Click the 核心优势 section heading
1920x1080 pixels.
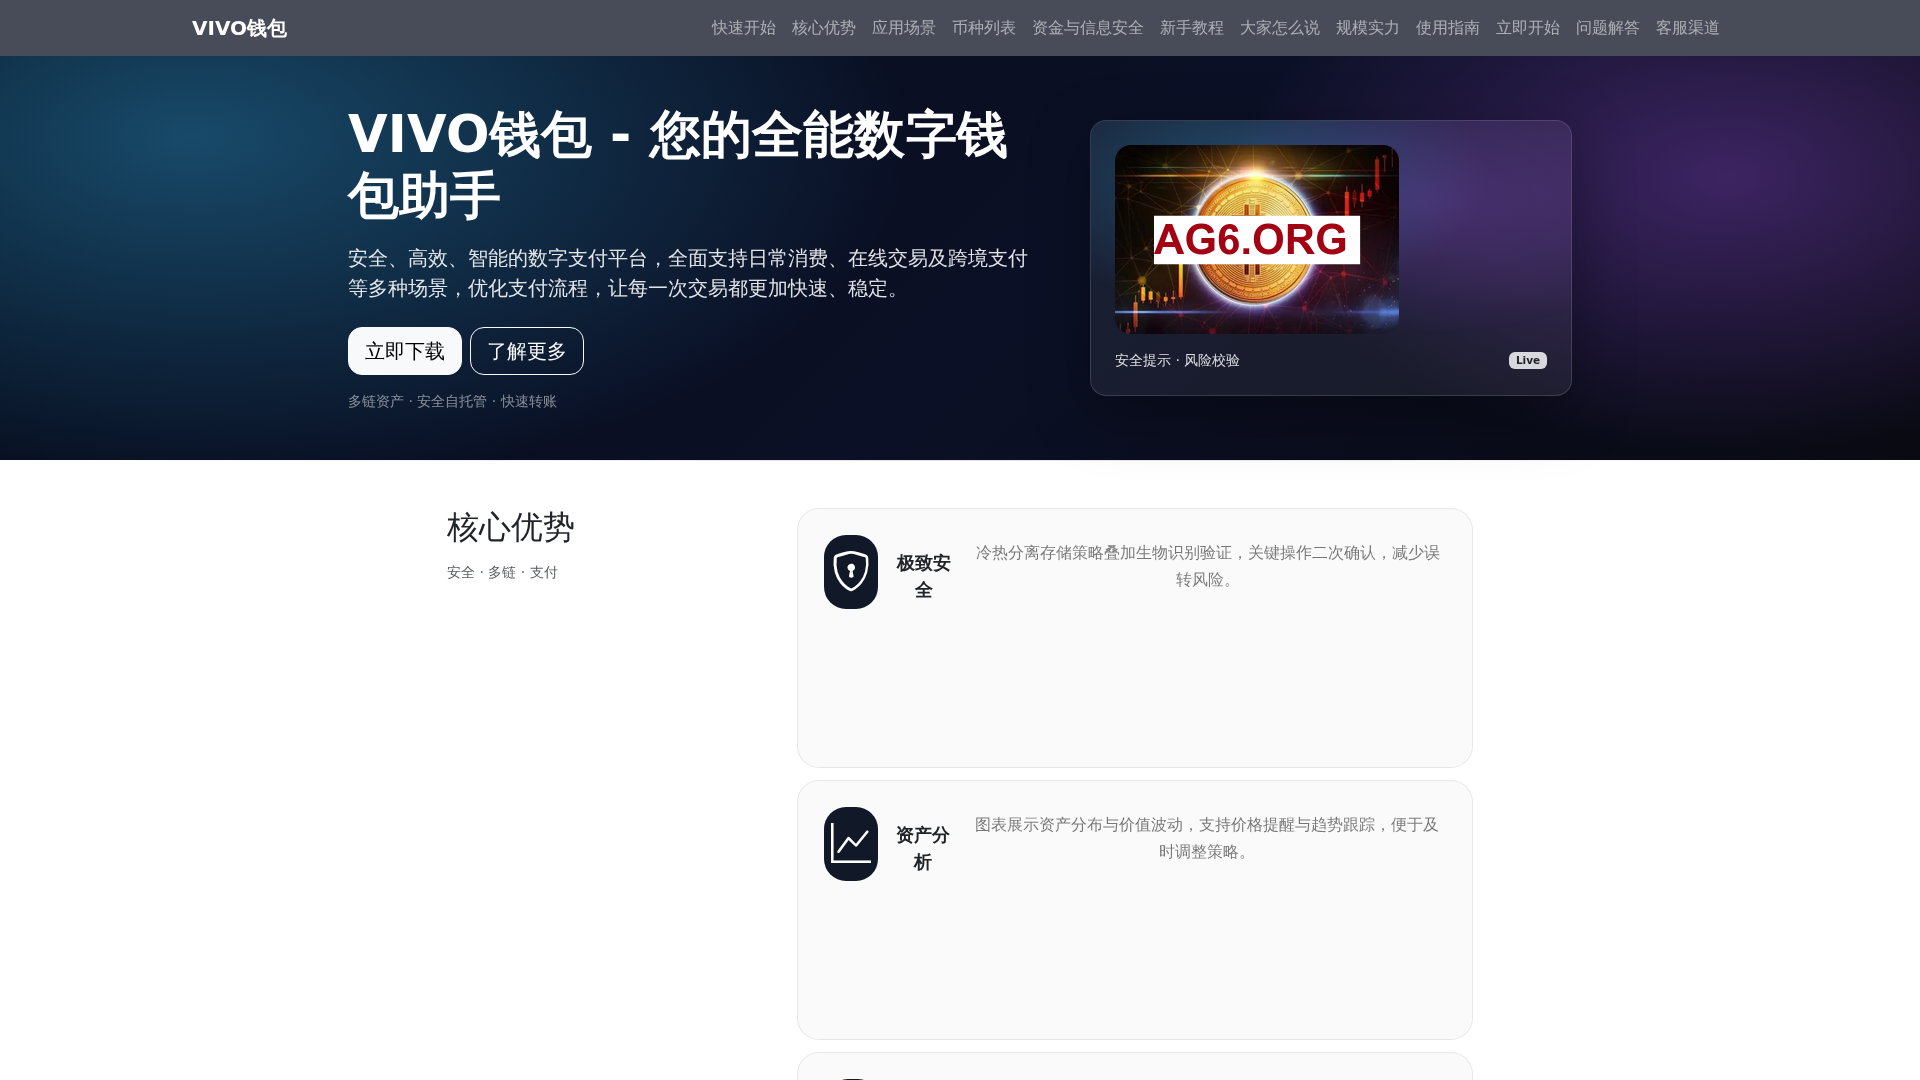(x=511, y=528)
